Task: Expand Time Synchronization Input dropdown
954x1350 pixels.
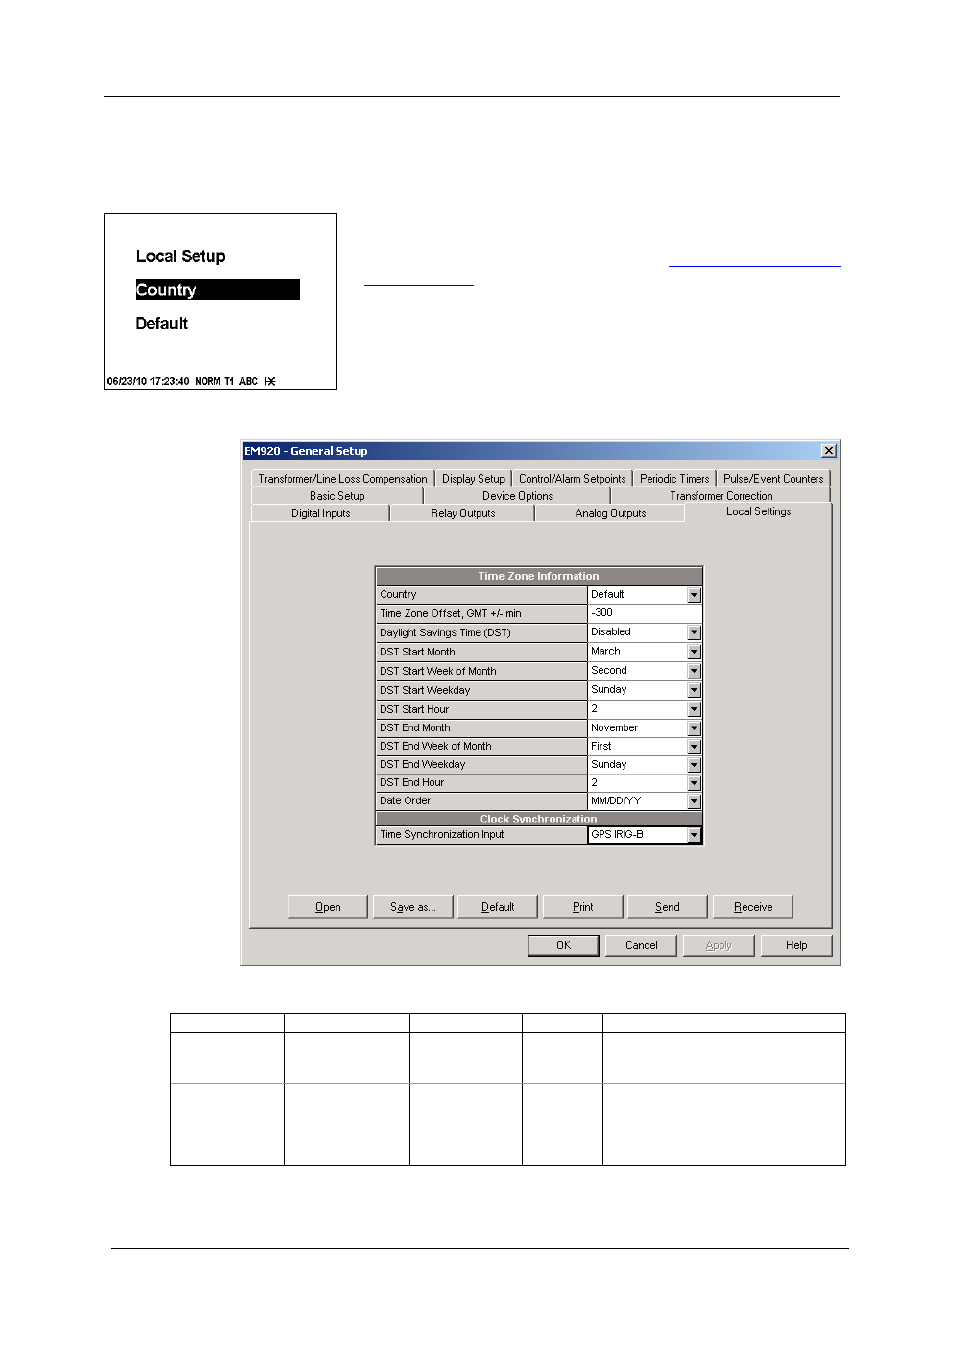Action: click(x=694, y=835)
